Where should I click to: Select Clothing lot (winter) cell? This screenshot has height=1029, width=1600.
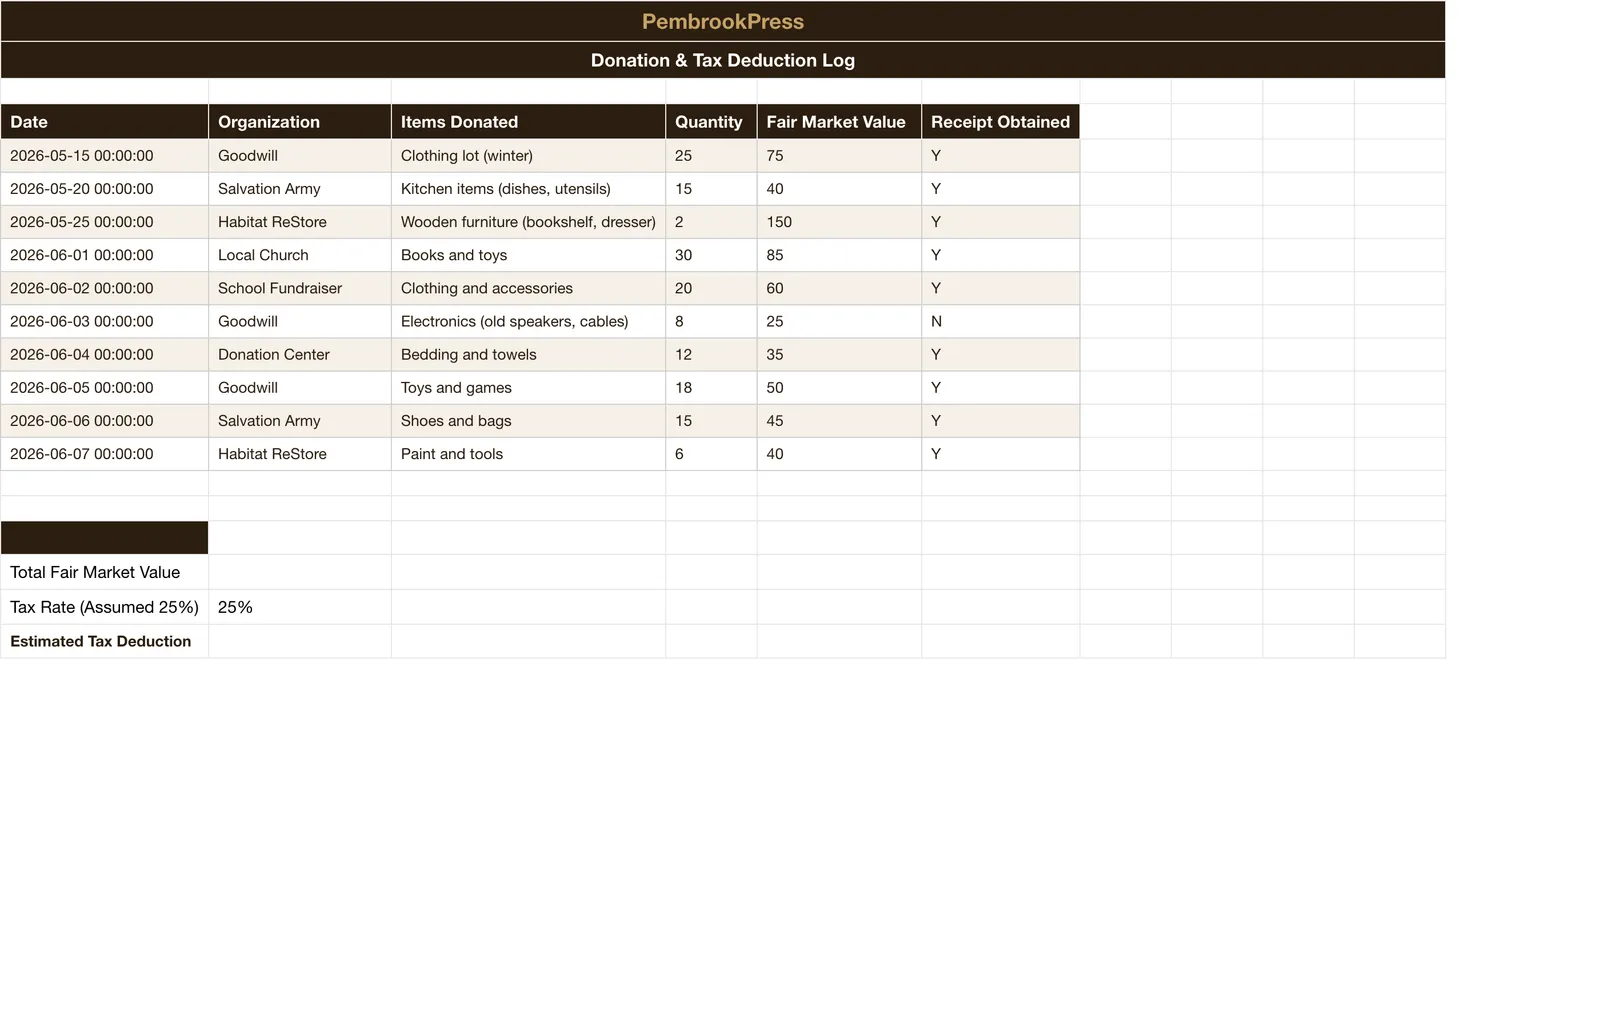pyautogui.click(x=528, y=156)
